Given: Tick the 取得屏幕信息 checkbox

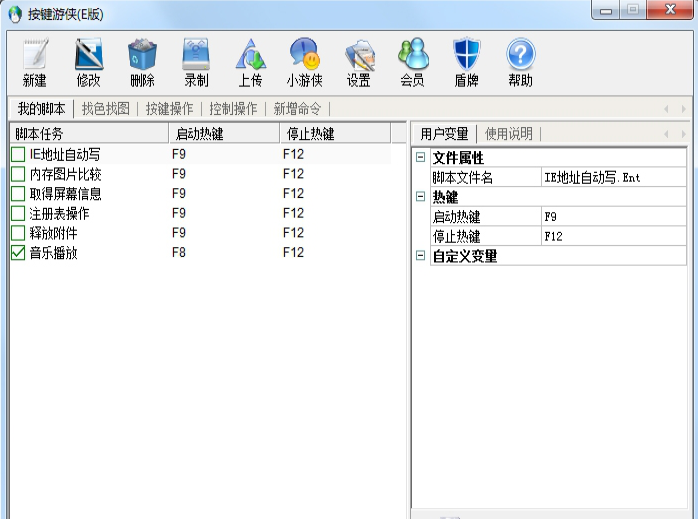Looking at the screenshot, I should point(18,194).
